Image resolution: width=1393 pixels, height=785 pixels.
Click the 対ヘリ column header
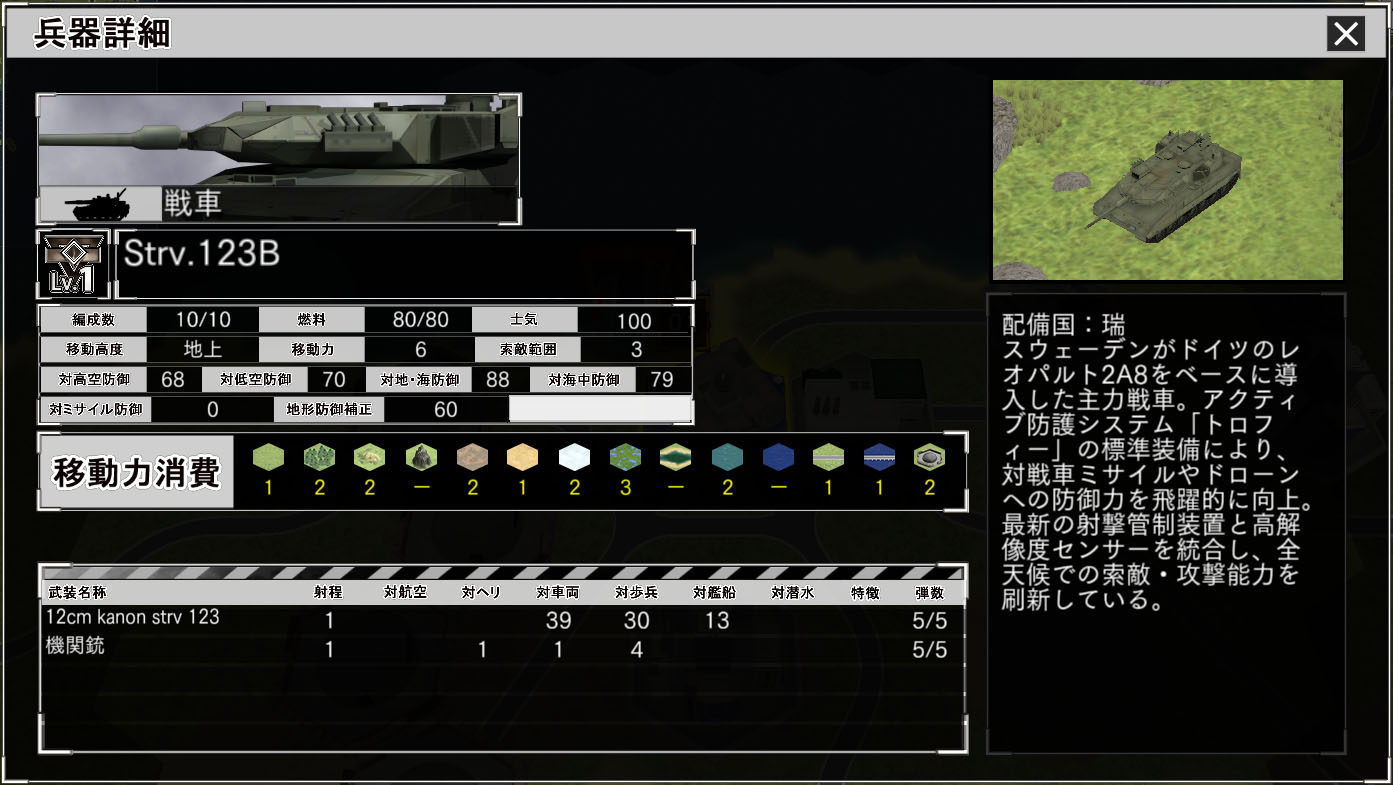coord(482,593)
